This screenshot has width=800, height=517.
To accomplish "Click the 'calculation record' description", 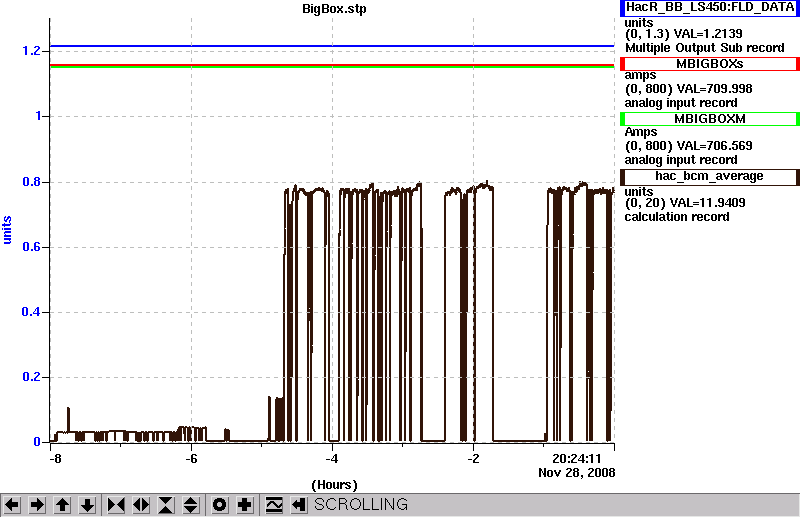I will pyautogui.click(x=677, y=217).
